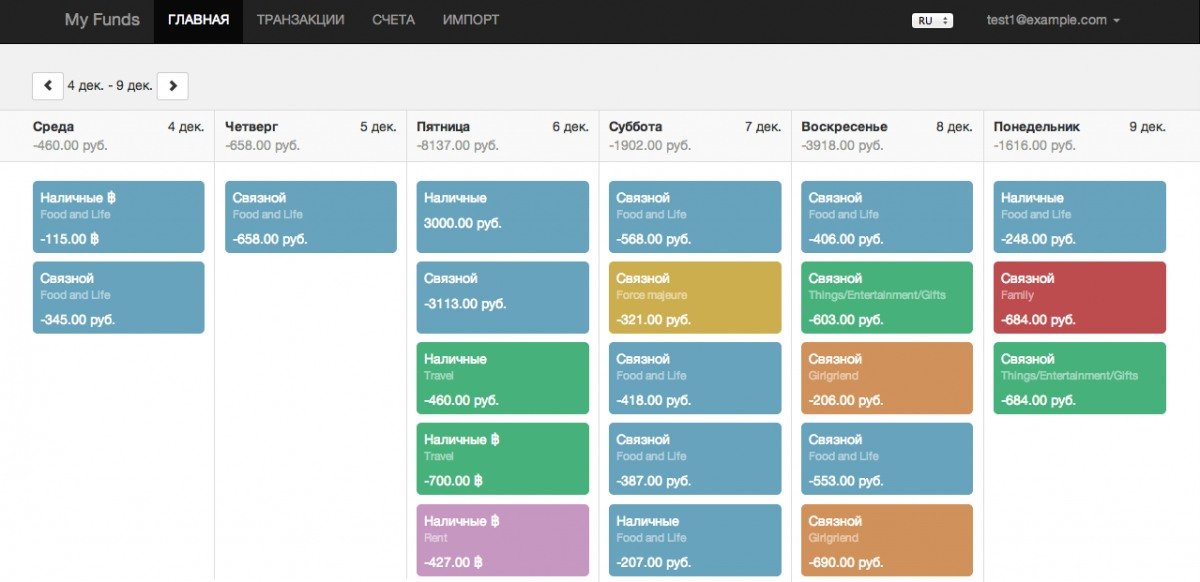Viewport: 1200px width, 582px height.
Task: Open Связной -658.00 руб. Thursday transaction
Action: click(x=311, y=217)
